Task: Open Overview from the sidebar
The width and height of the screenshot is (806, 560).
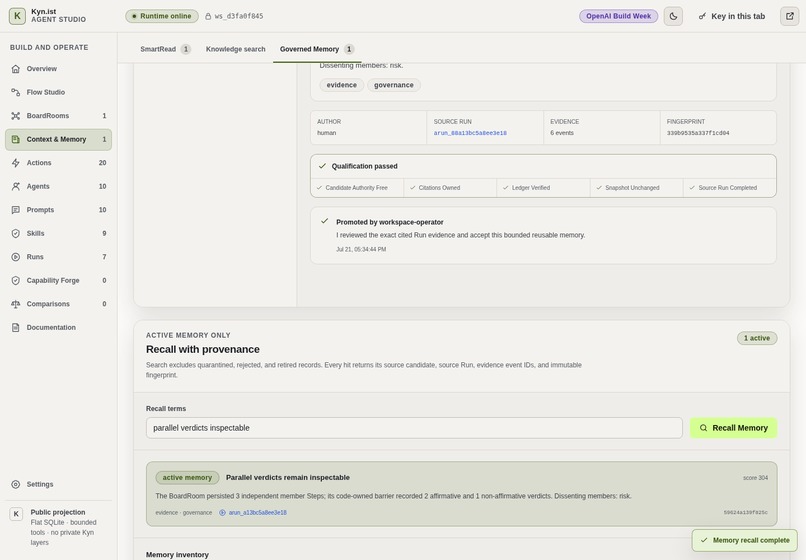Action: (58, 68)
